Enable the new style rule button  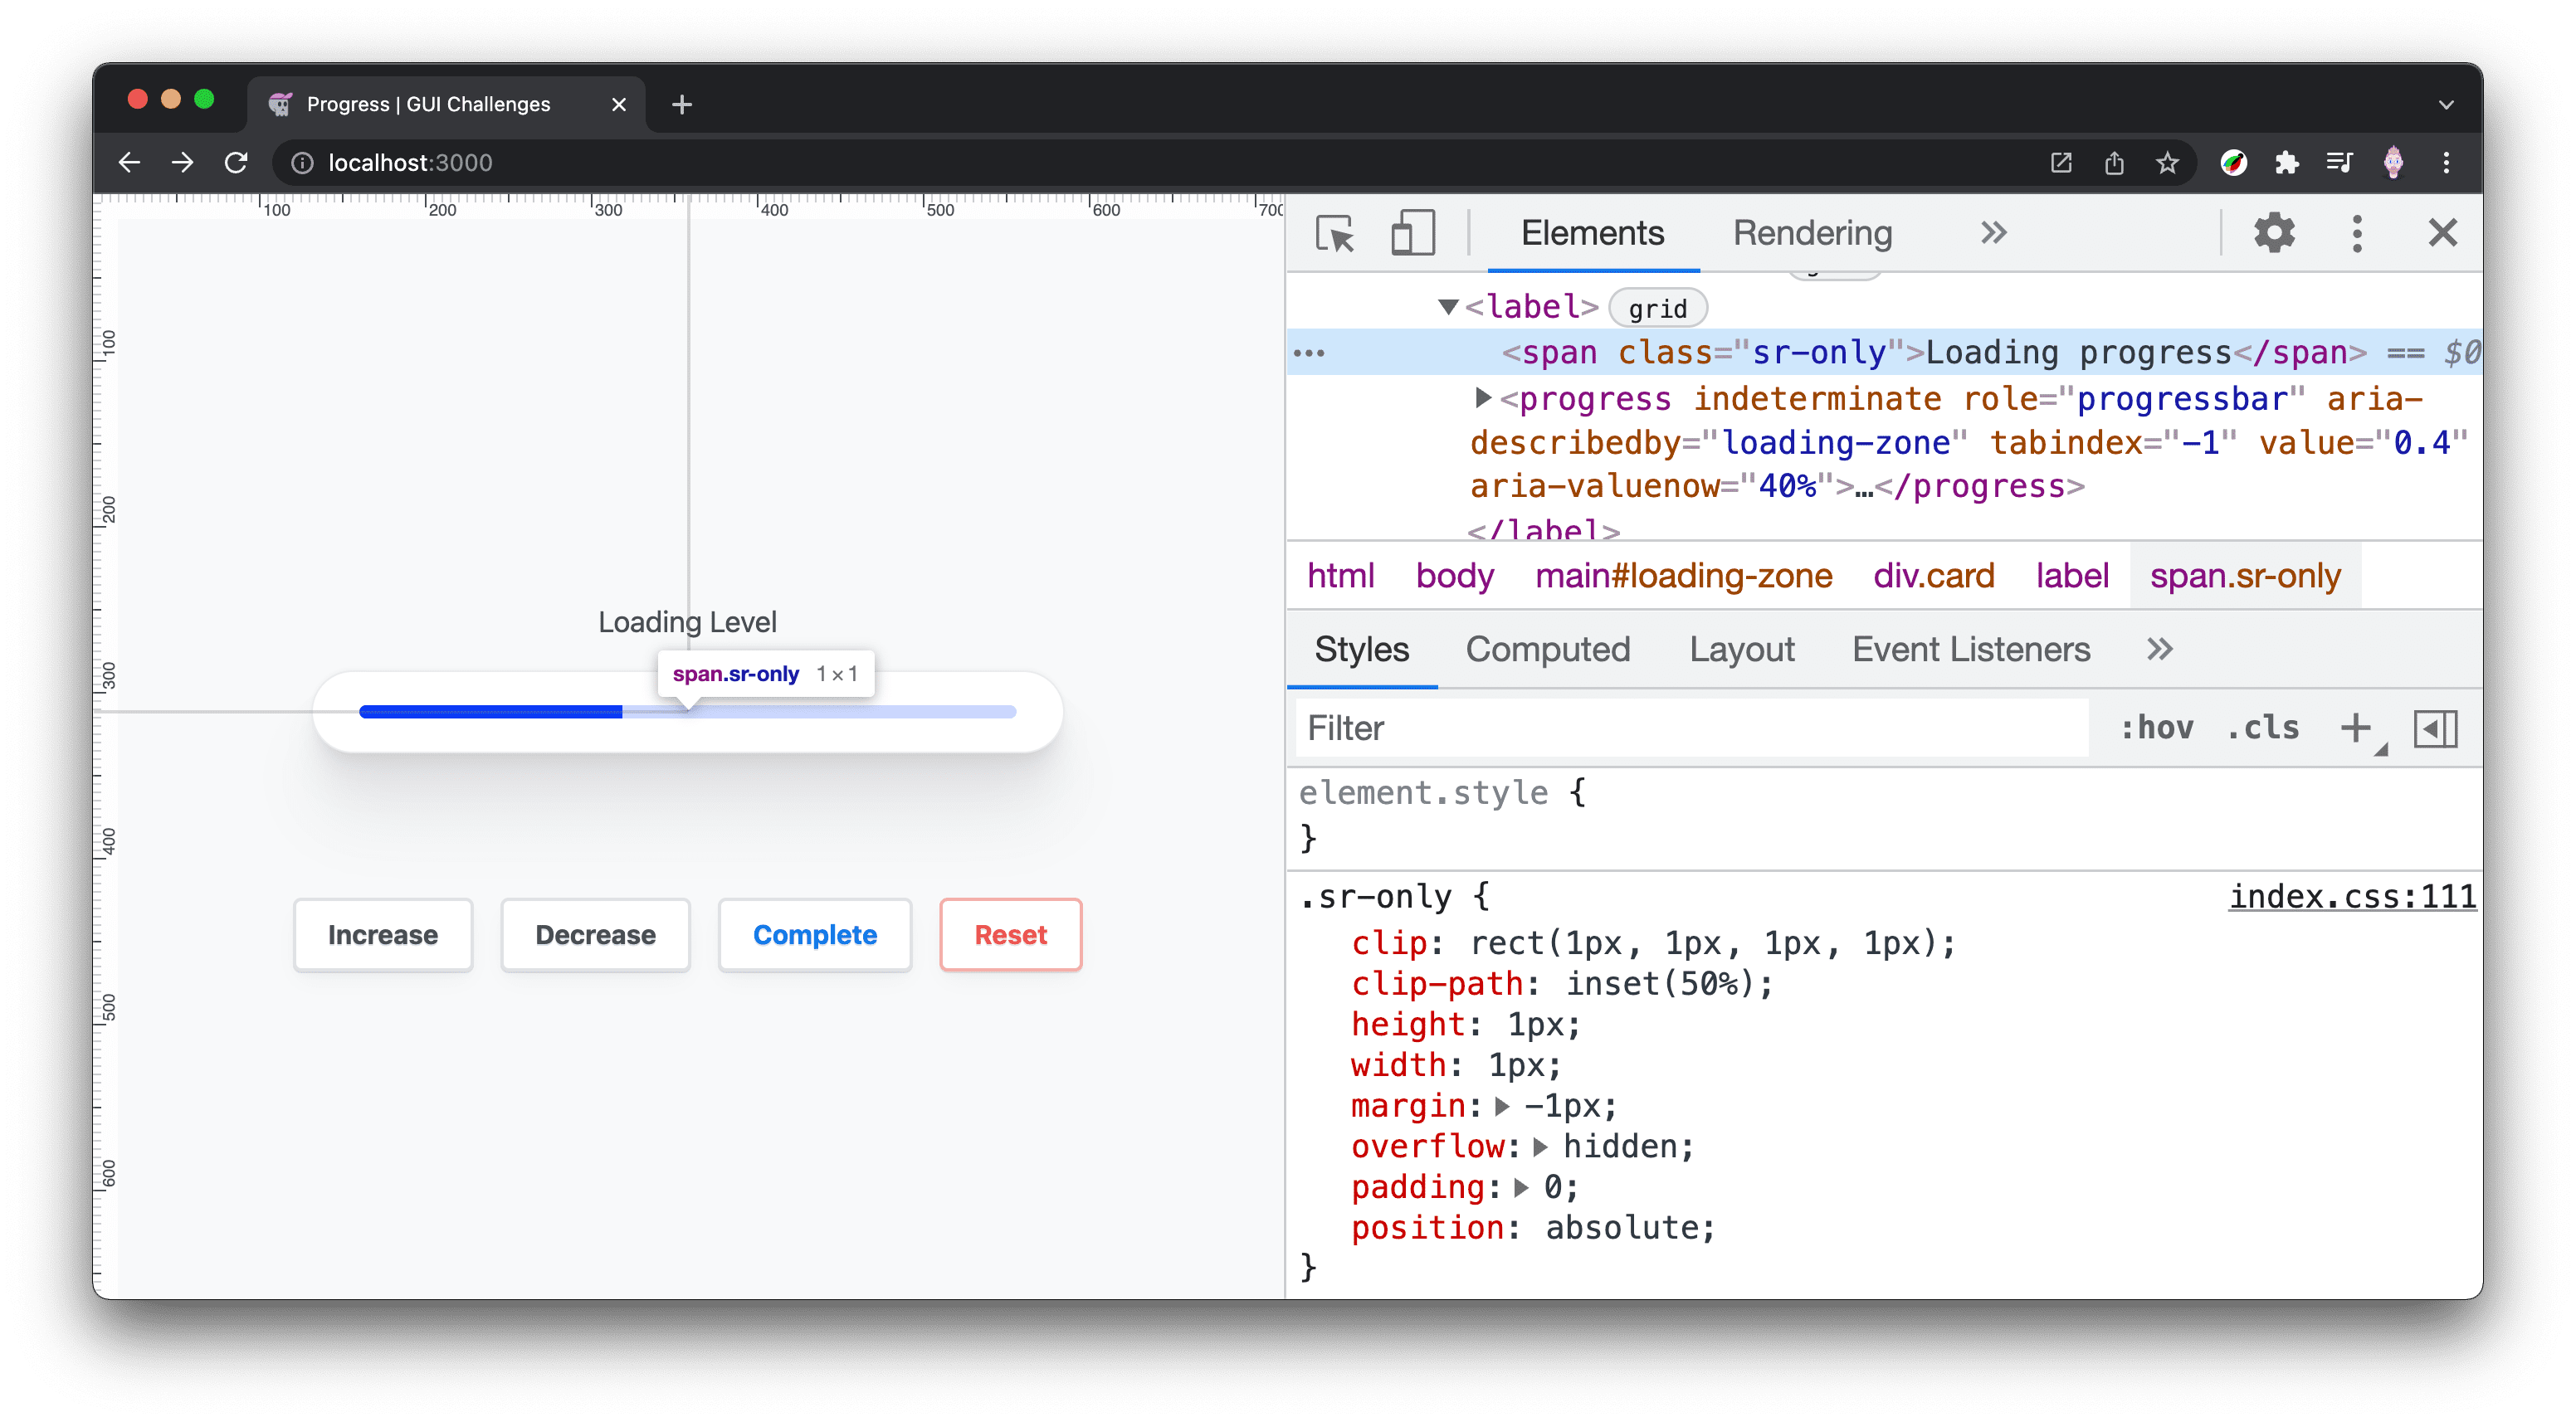2357,727
